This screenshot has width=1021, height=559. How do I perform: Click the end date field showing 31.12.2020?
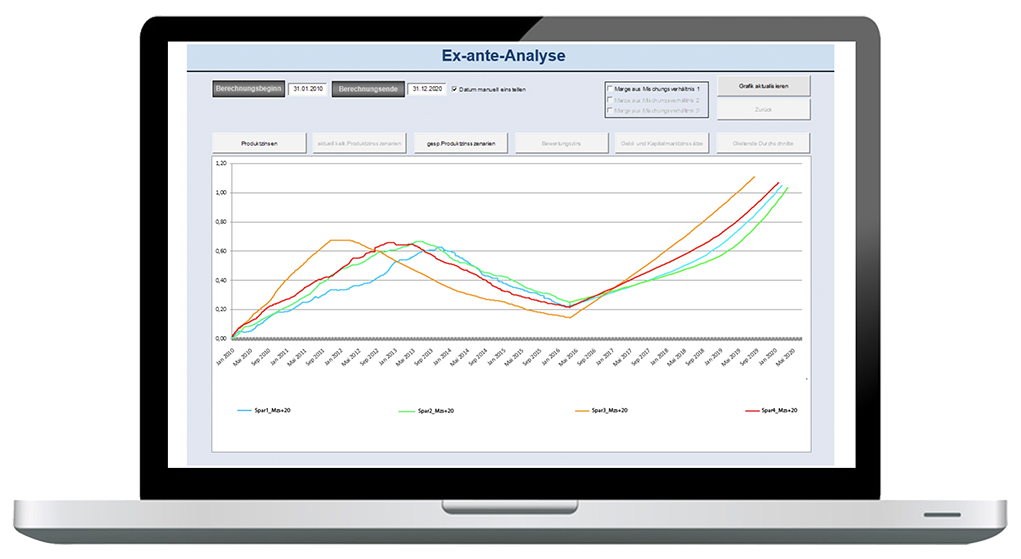(x=426, y=89)
